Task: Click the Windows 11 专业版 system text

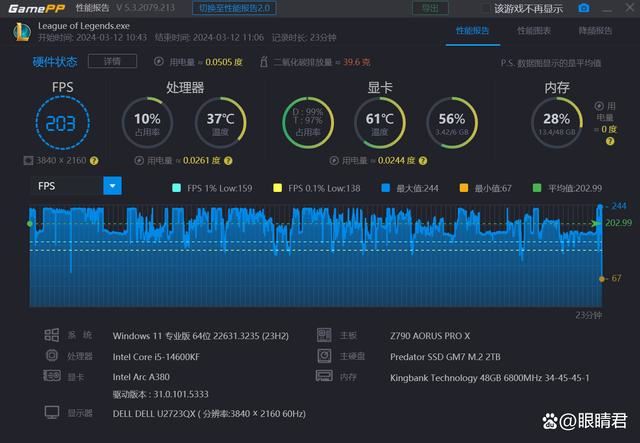Action: (x=200, y=336)
